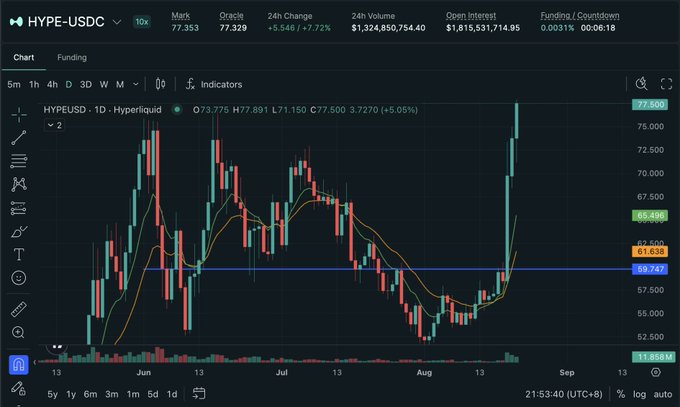Select the brush drawing tool
Image resolution: width=680 pixels, height=407 pixels.
click(19, 232)
